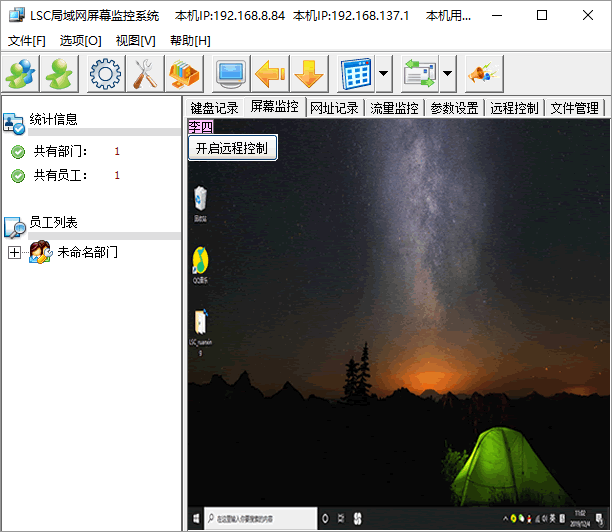
Task: Click the blue grid layout toolbar icon
Action: [356, 73]
